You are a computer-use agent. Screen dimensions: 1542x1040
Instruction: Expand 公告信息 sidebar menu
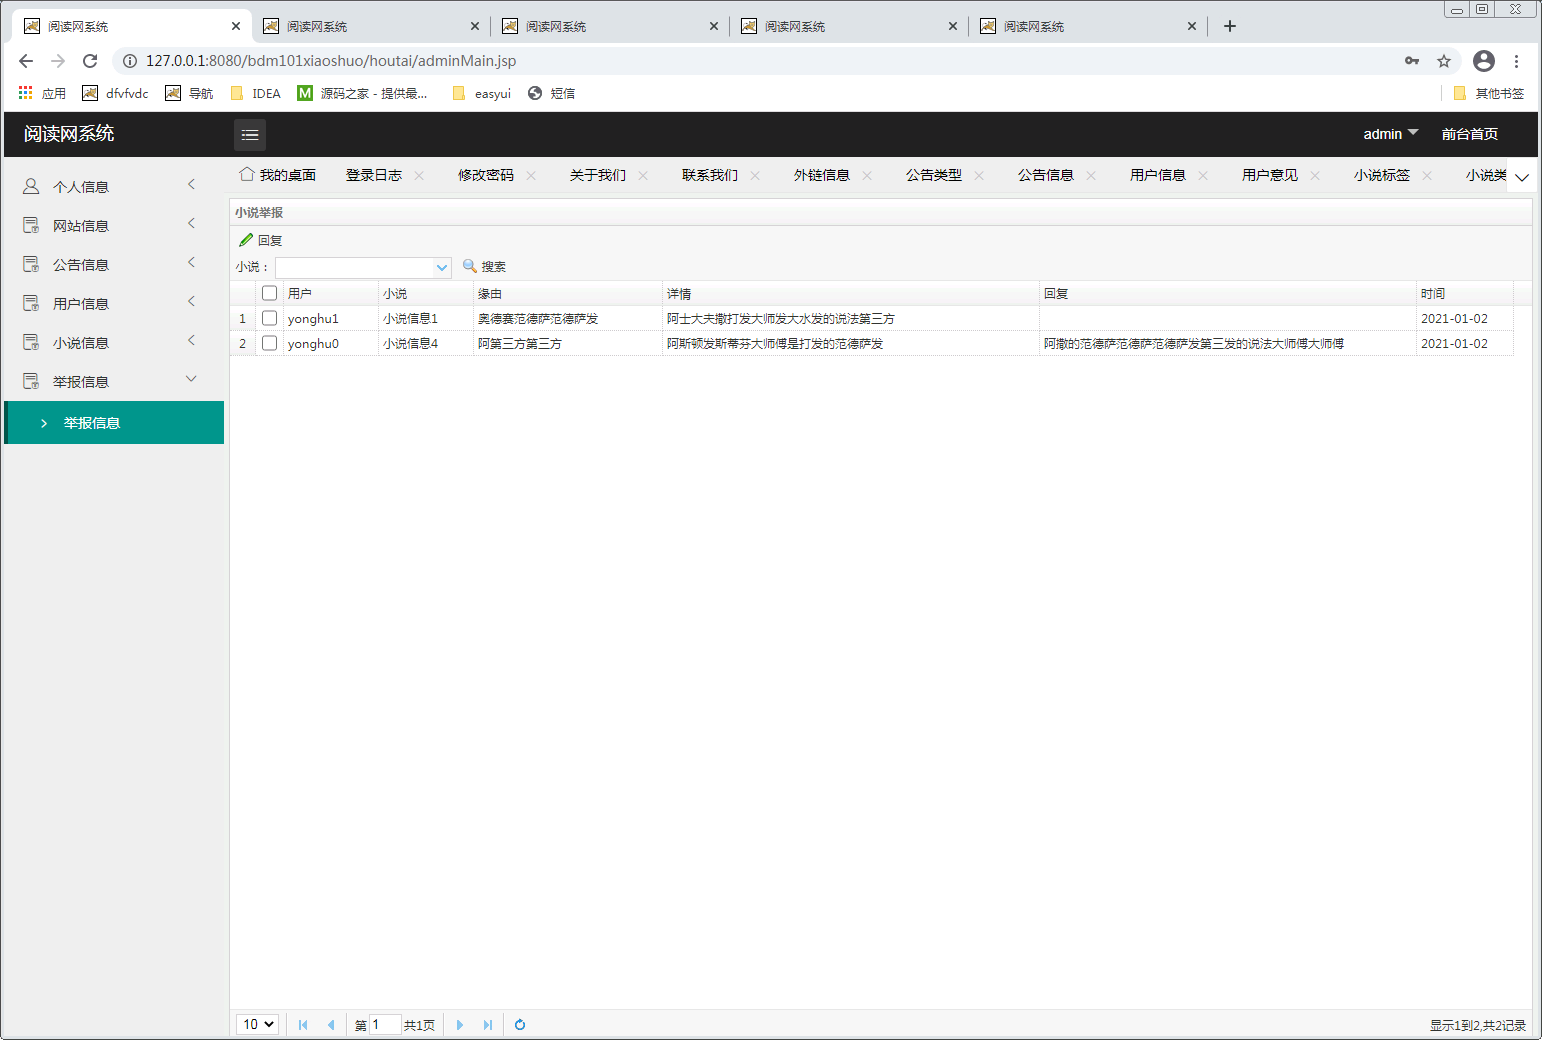click(x=114, y=264)
